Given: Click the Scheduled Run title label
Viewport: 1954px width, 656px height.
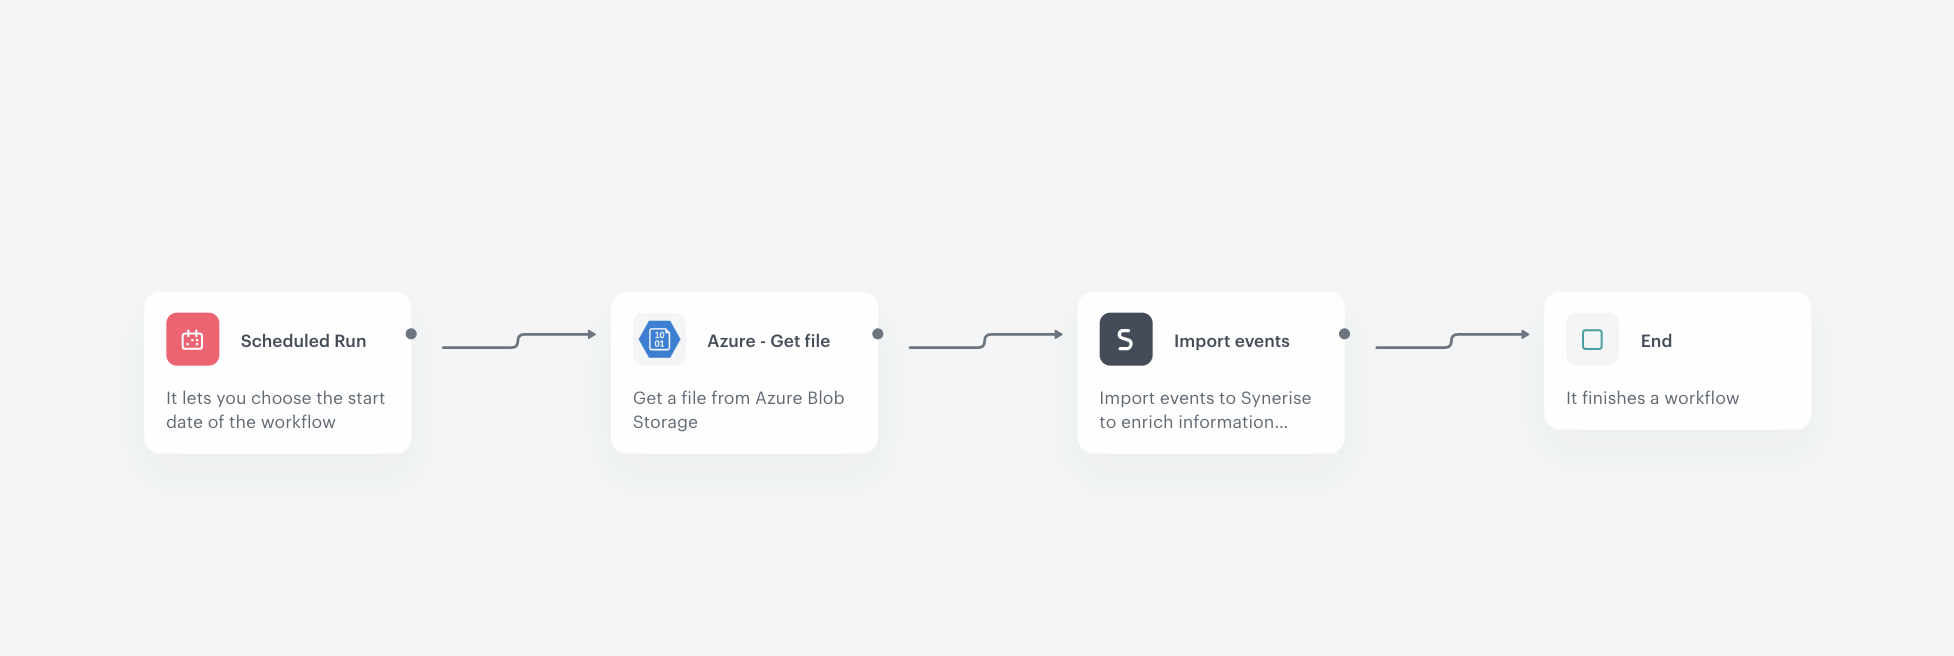Looking at the screenshot, I should [x=303, y=340].
